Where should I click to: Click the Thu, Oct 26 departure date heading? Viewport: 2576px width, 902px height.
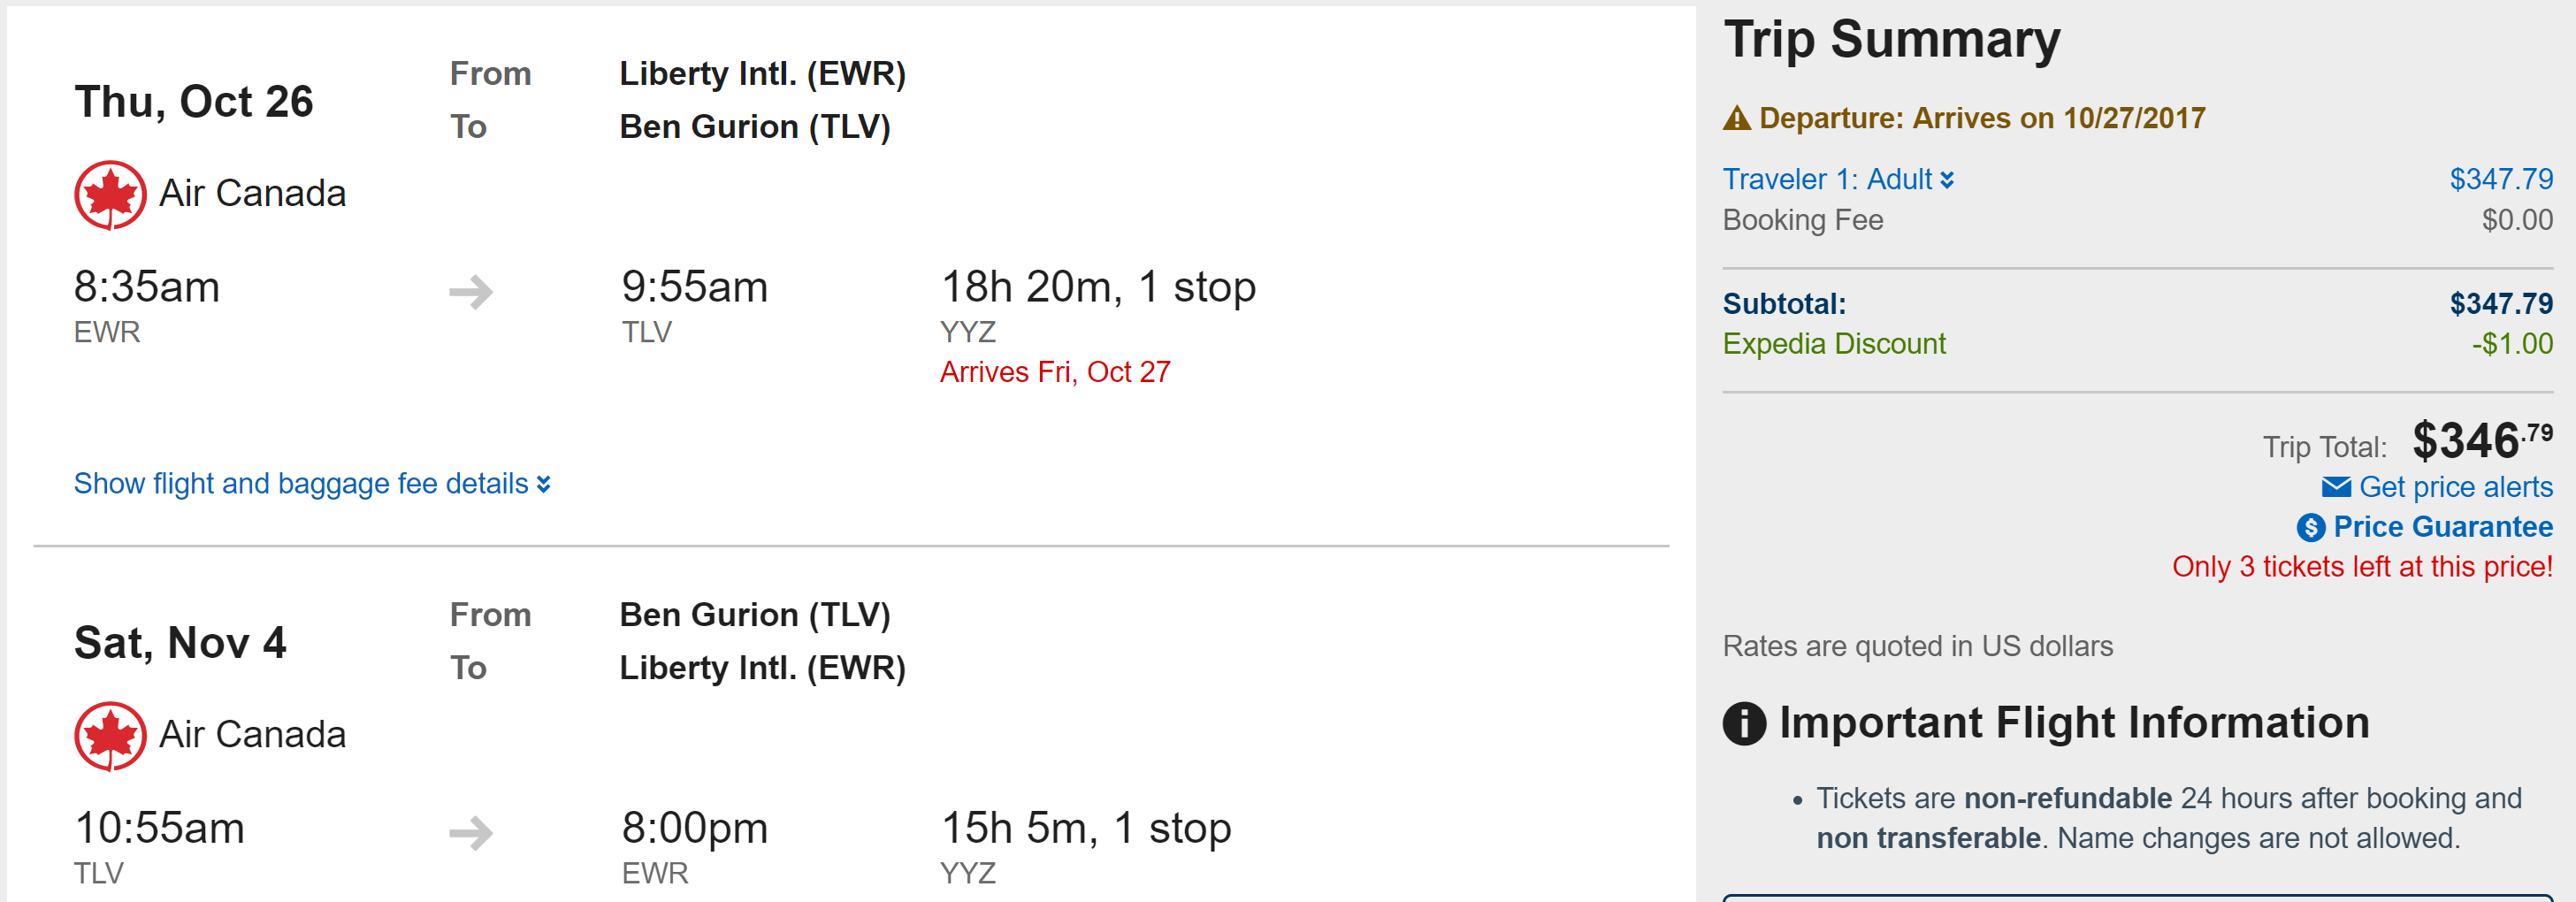coord(194,102)
